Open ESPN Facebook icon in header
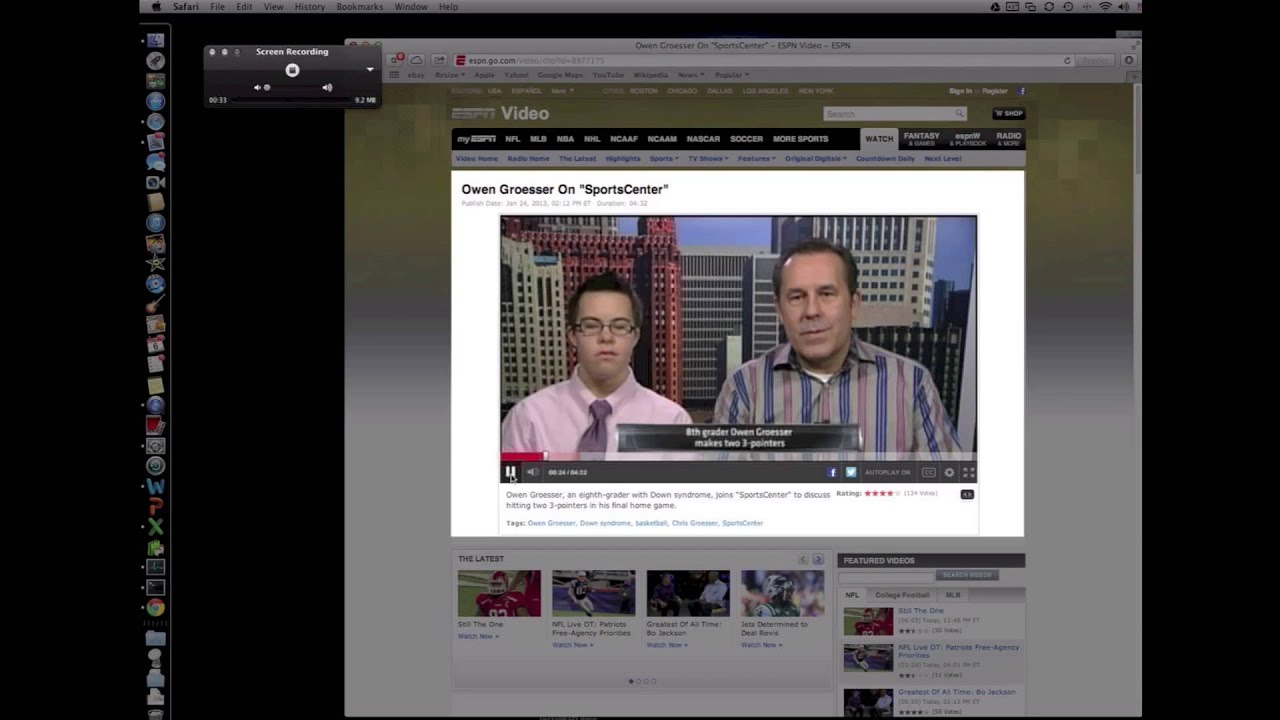Image resolution: width=1280 pixels, height=720 pixels. (1022, 91)
